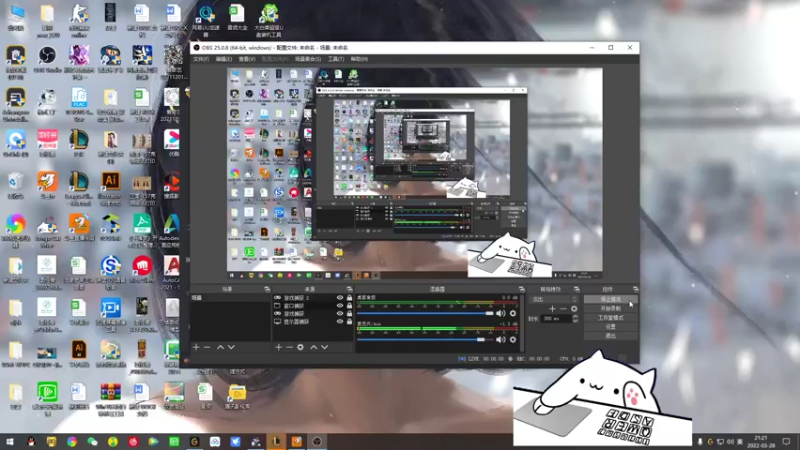This screenshot has width=800, height=450.
Task: Remove the scene transition with the minus icon
Action: pyautogui.click(x=563, y=309)
